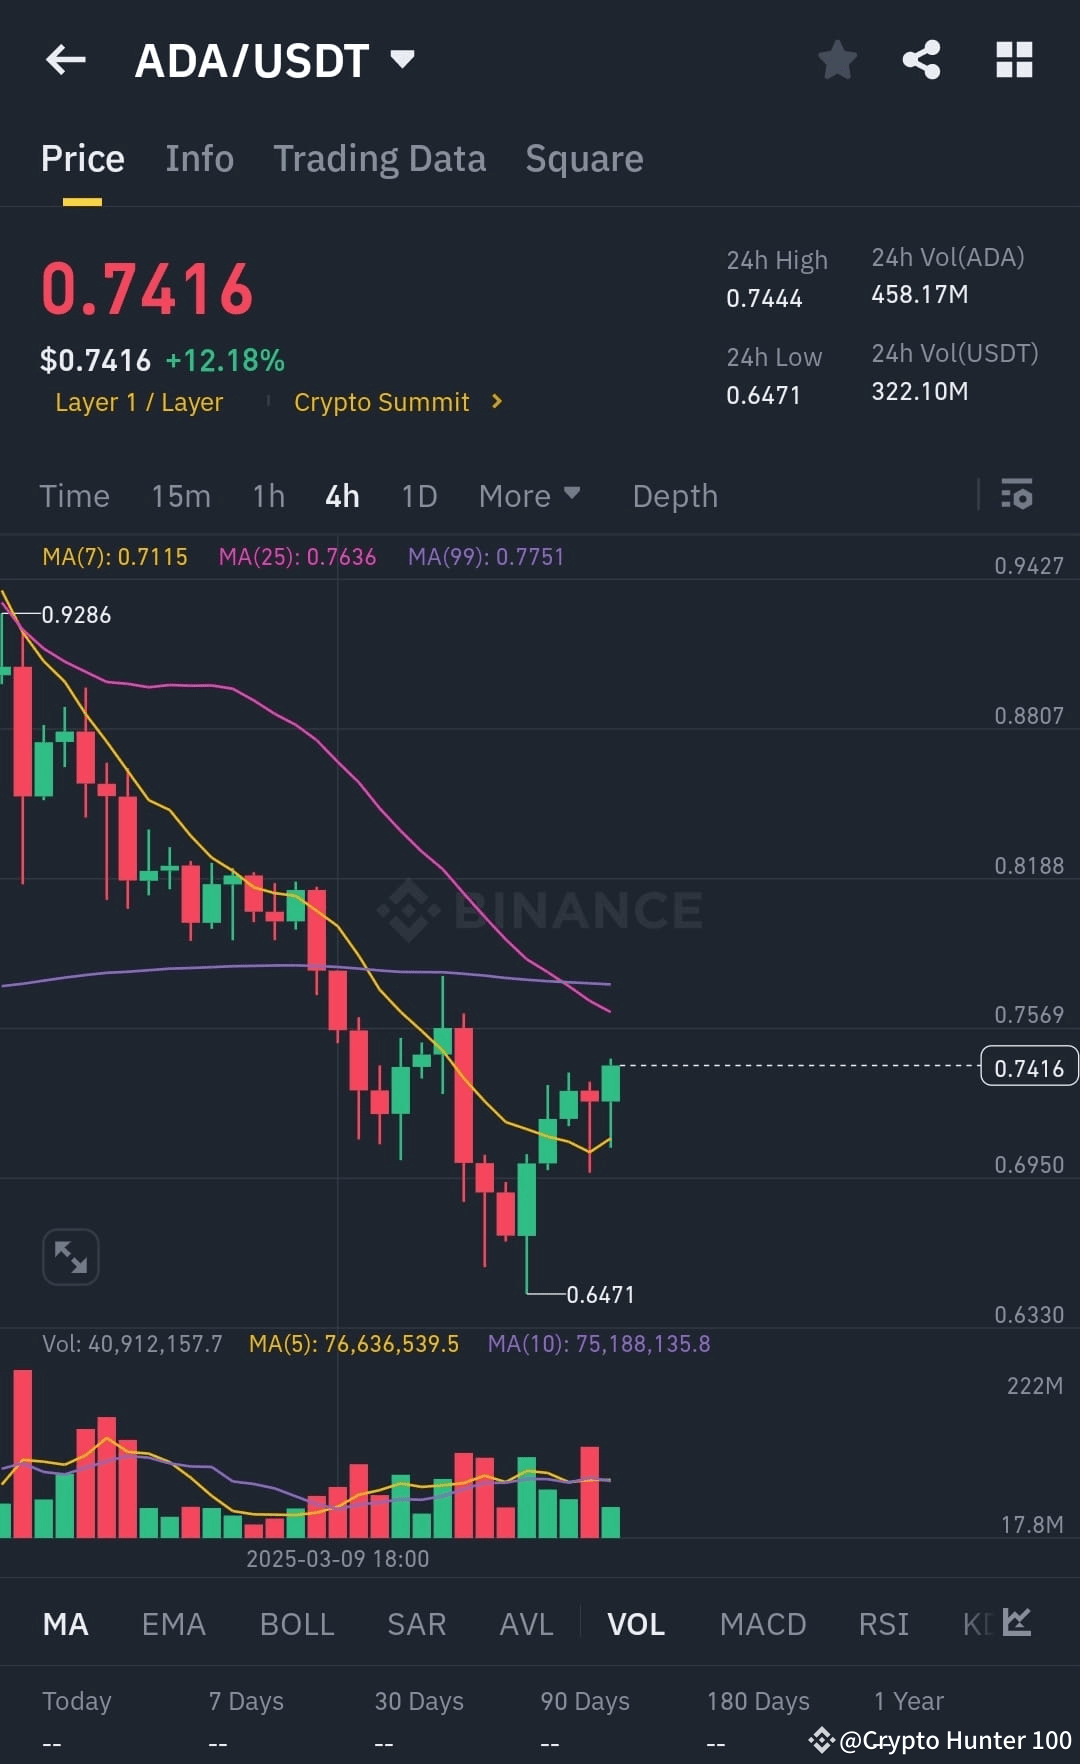The image size is (1080, 1764).
Task: Open the Square tab
Action: click(584, 158)
